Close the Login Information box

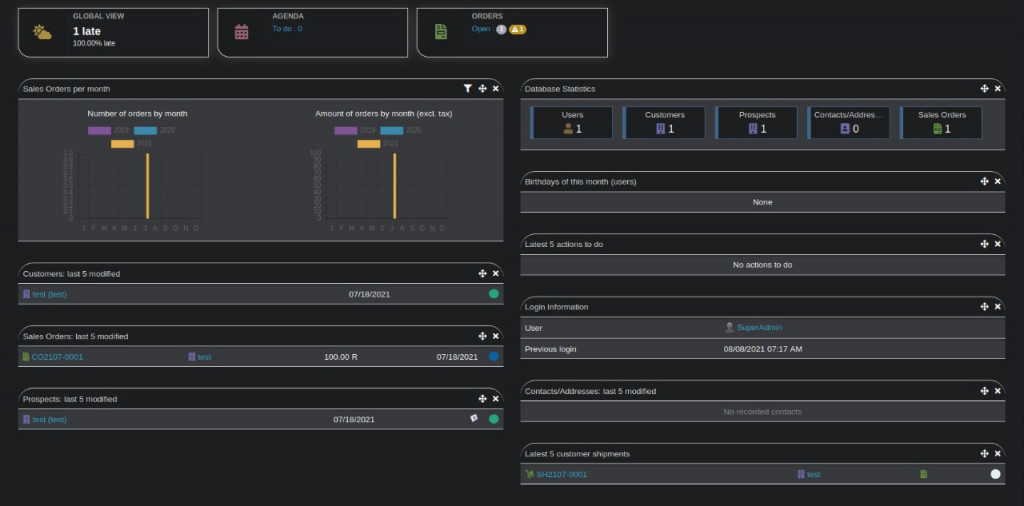(997, 307)
